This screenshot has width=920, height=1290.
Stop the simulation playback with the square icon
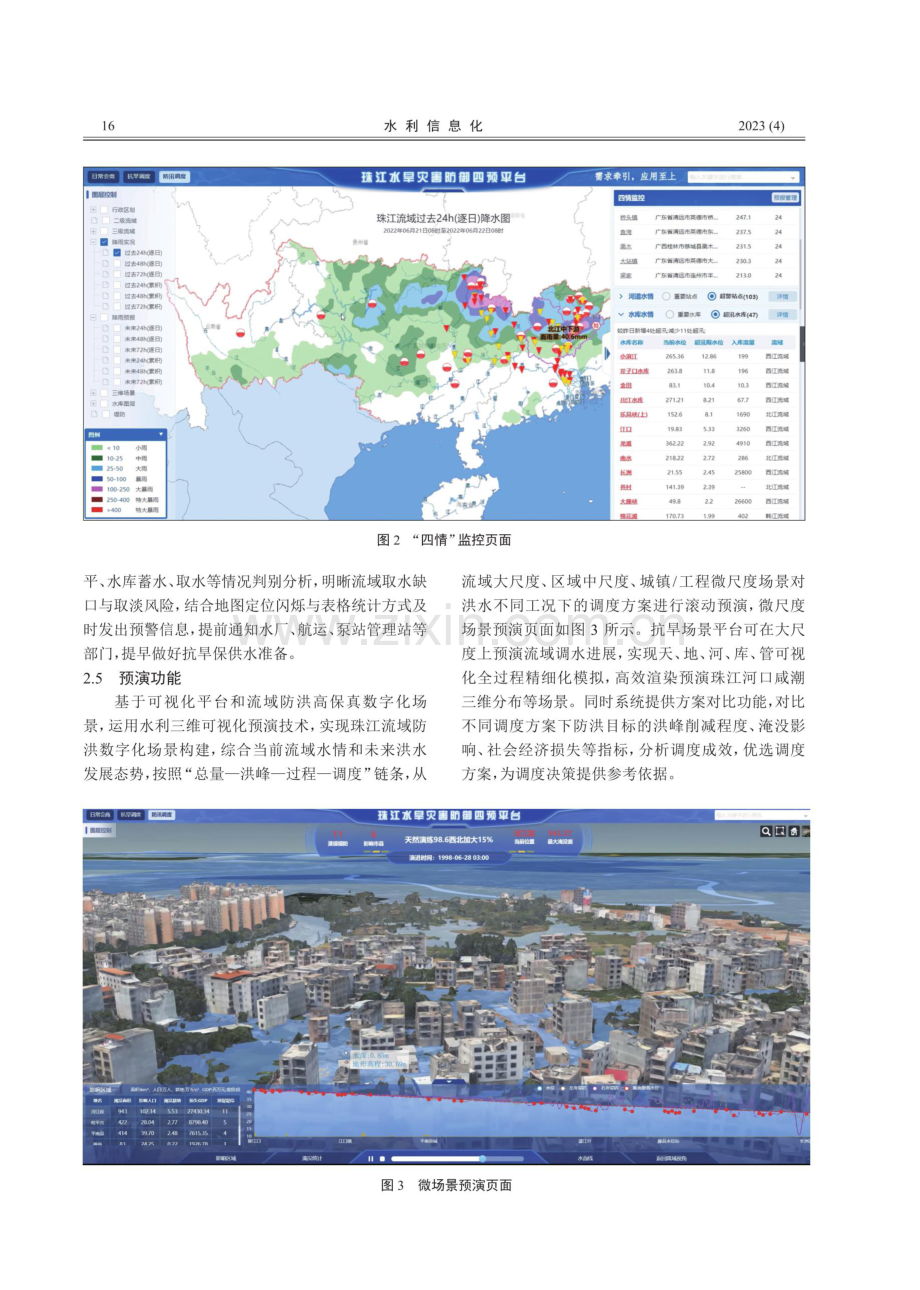click(x=382, y=1159)
